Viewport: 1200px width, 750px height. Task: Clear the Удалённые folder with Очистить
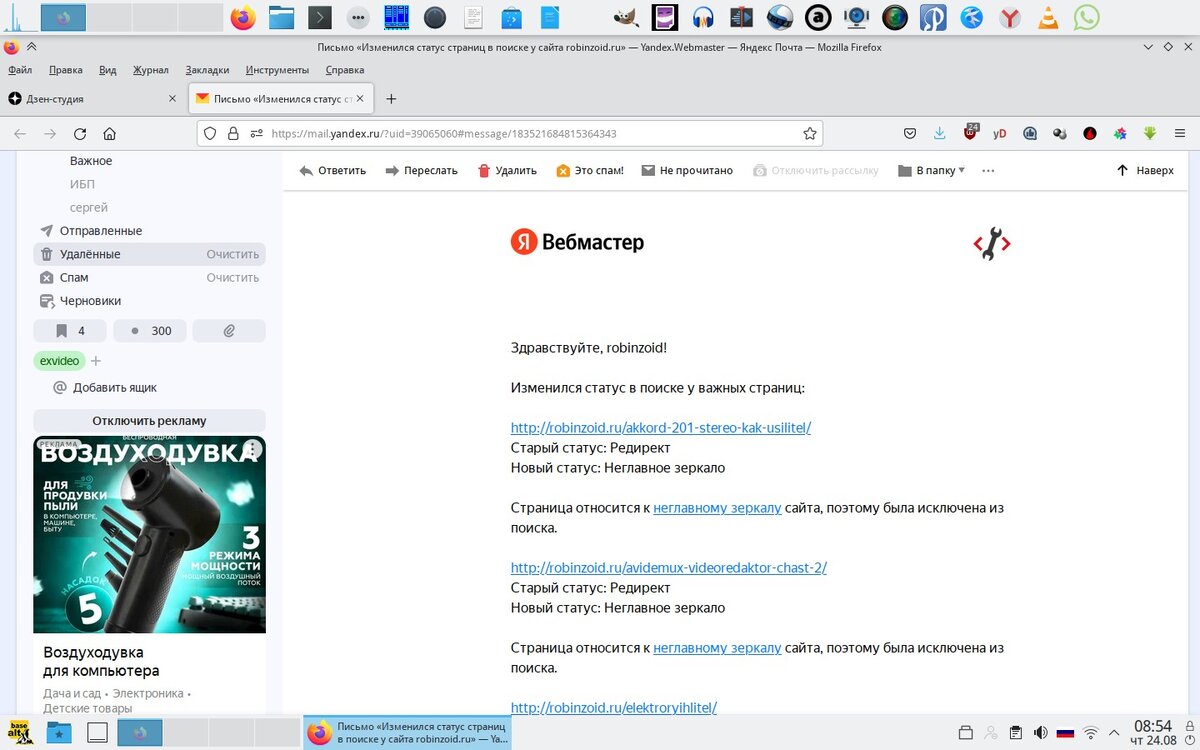pos(233,254)
